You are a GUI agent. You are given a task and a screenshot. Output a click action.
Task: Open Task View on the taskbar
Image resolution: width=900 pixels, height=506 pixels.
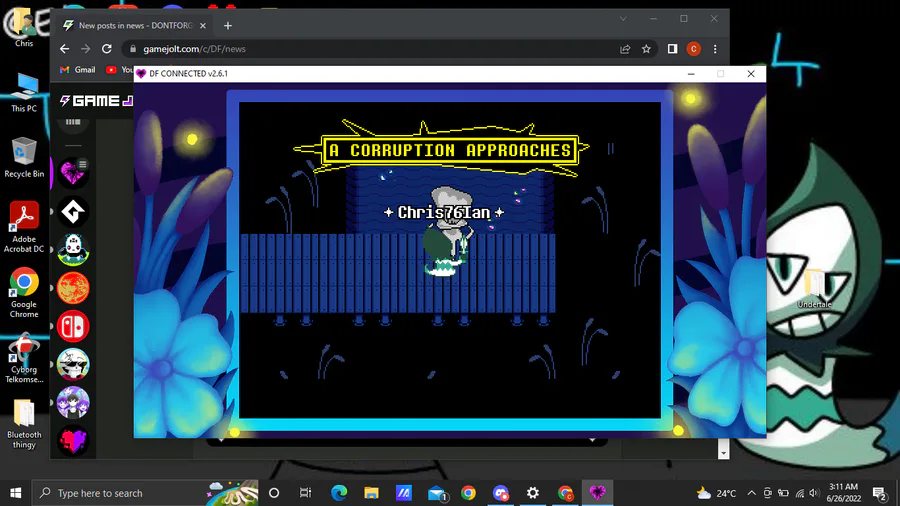305,493
